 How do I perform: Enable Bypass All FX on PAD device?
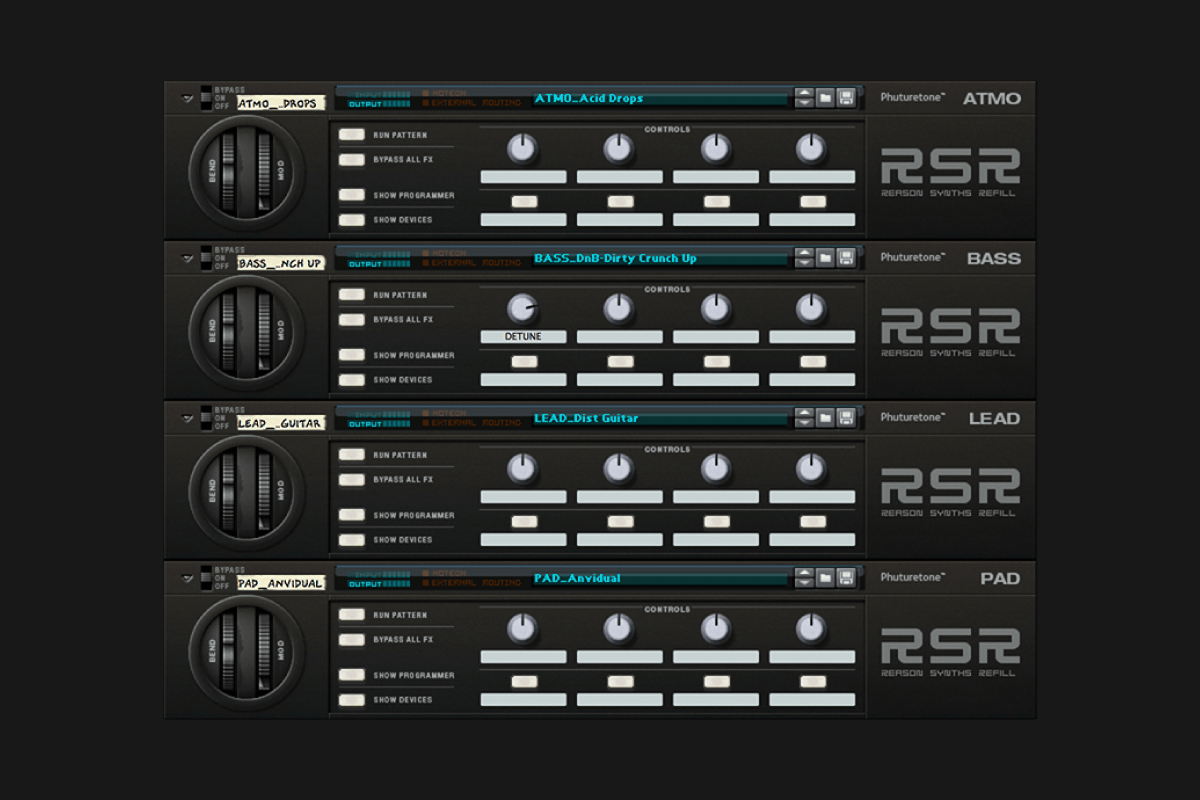tap(351, 640)
